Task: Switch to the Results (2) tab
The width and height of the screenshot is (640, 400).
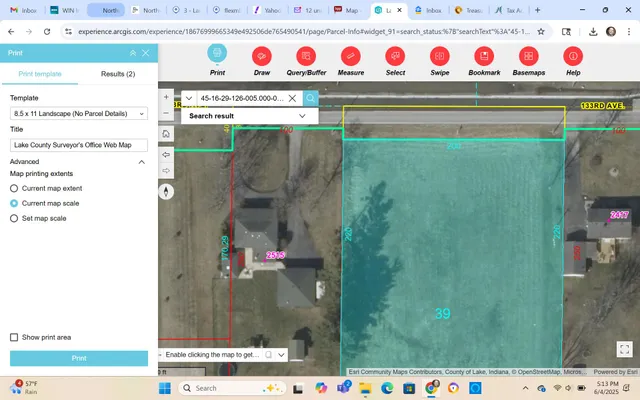Action: point(118,74)
